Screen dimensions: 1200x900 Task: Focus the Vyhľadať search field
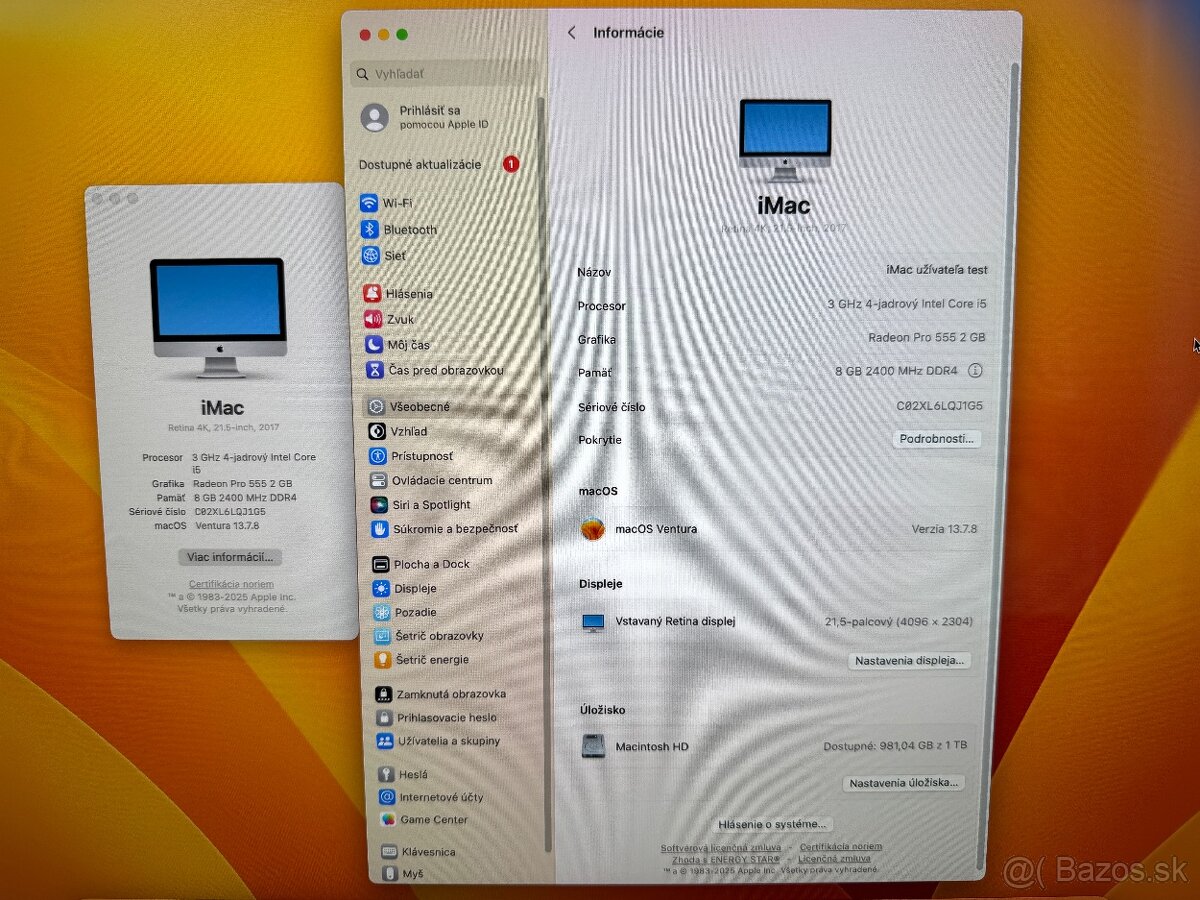(445, 74)
